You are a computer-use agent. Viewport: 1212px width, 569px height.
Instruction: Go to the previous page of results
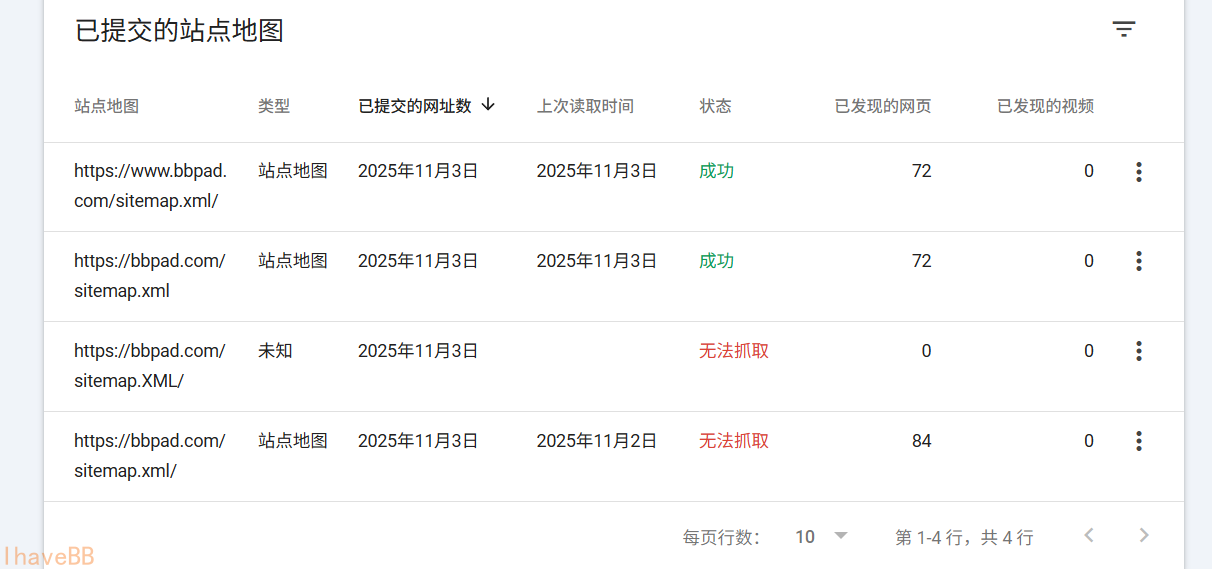click(x=1089, y=536)
